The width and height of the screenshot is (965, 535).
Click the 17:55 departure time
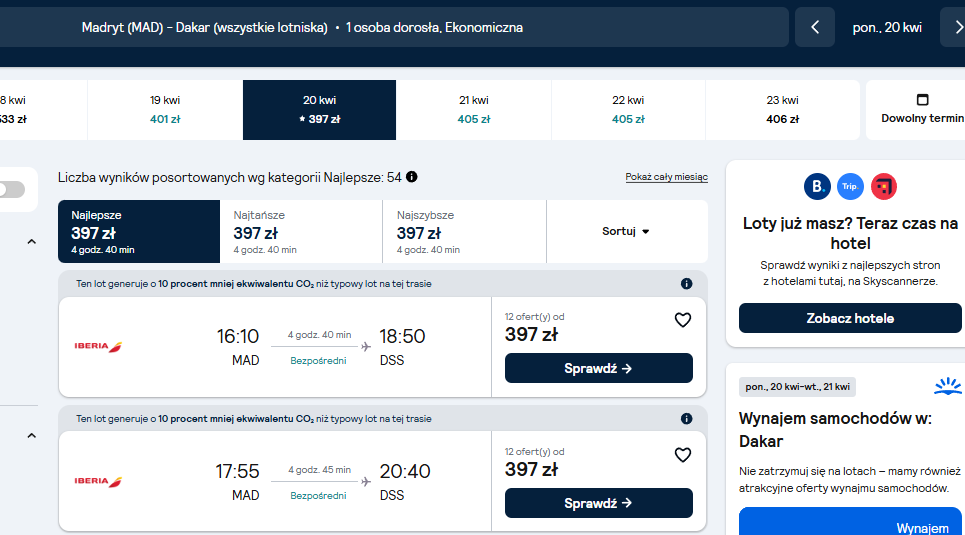237,471
